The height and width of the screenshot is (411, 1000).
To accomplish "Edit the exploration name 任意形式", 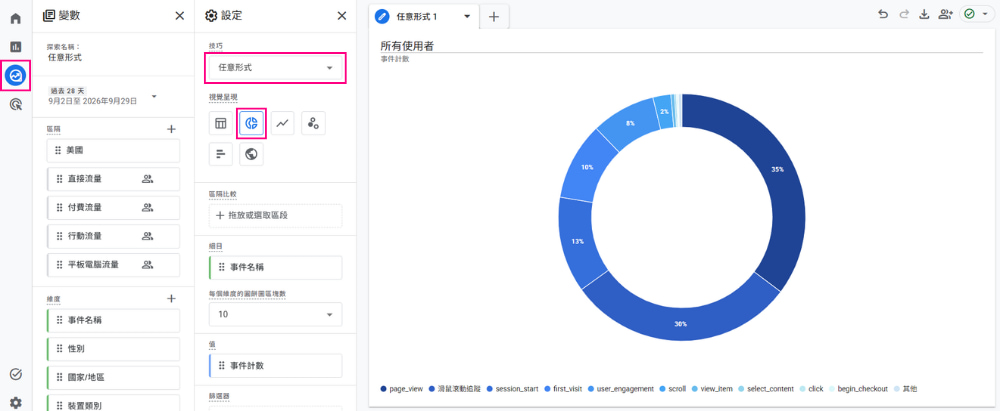I will click(x=65, y=57).
